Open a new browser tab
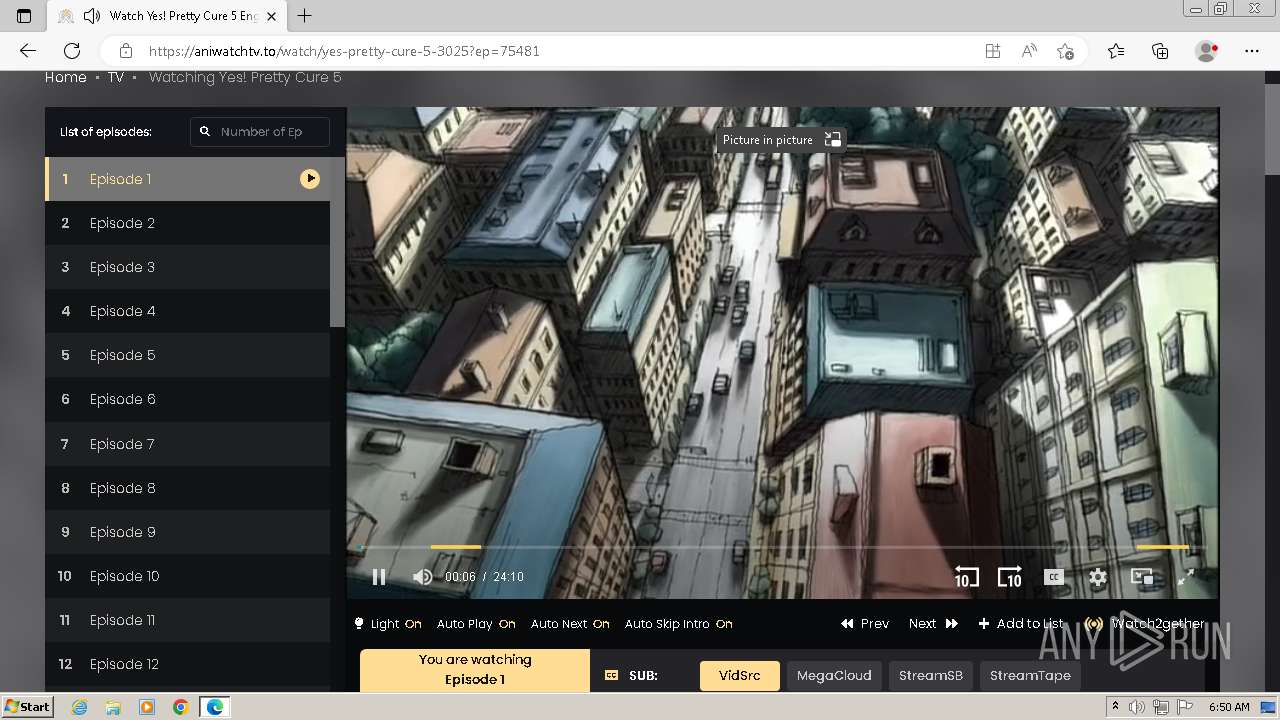The height and width of the screenshot is (720, 1280). coord(305,16)
